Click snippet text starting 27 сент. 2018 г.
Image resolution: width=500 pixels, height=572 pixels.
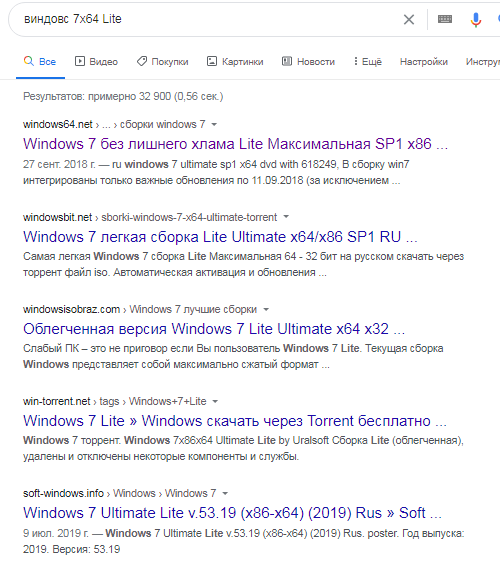[x=216, y=172]
